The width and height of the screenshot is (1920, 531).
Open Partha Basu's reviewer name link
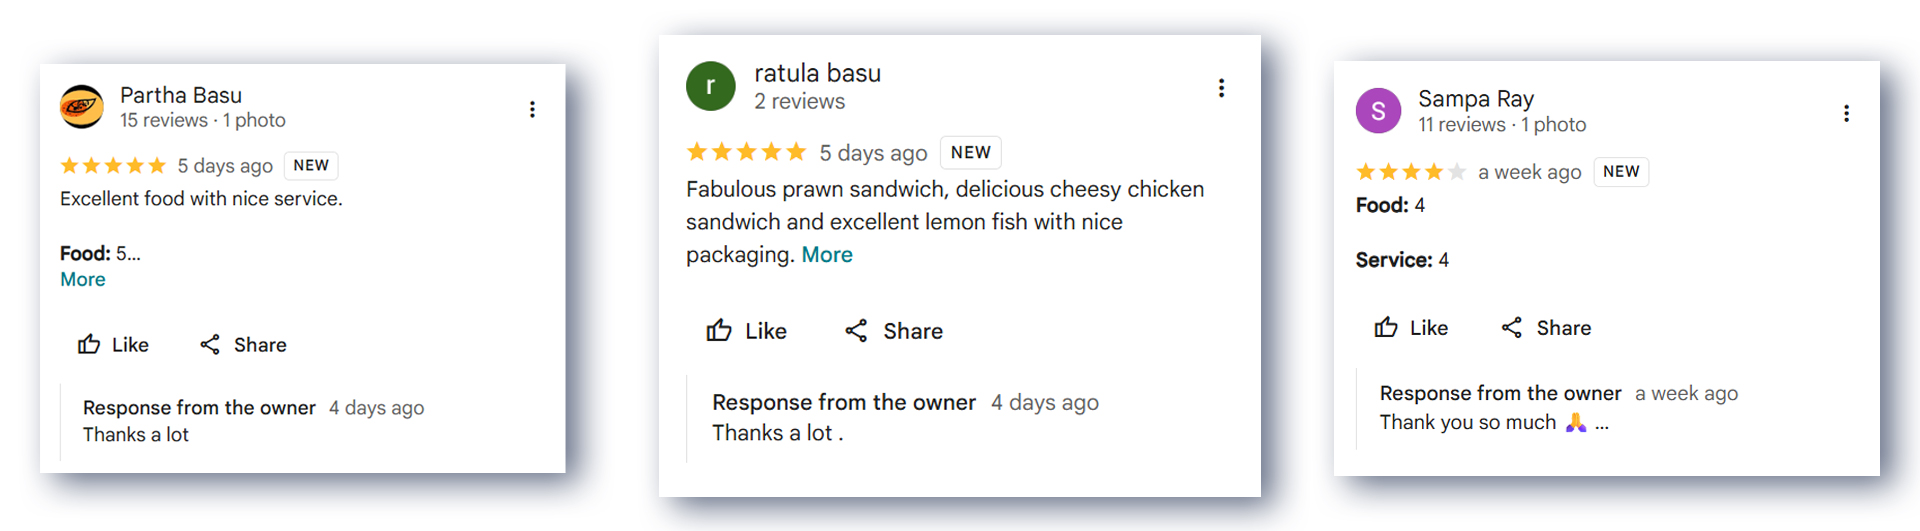point(181,95)
